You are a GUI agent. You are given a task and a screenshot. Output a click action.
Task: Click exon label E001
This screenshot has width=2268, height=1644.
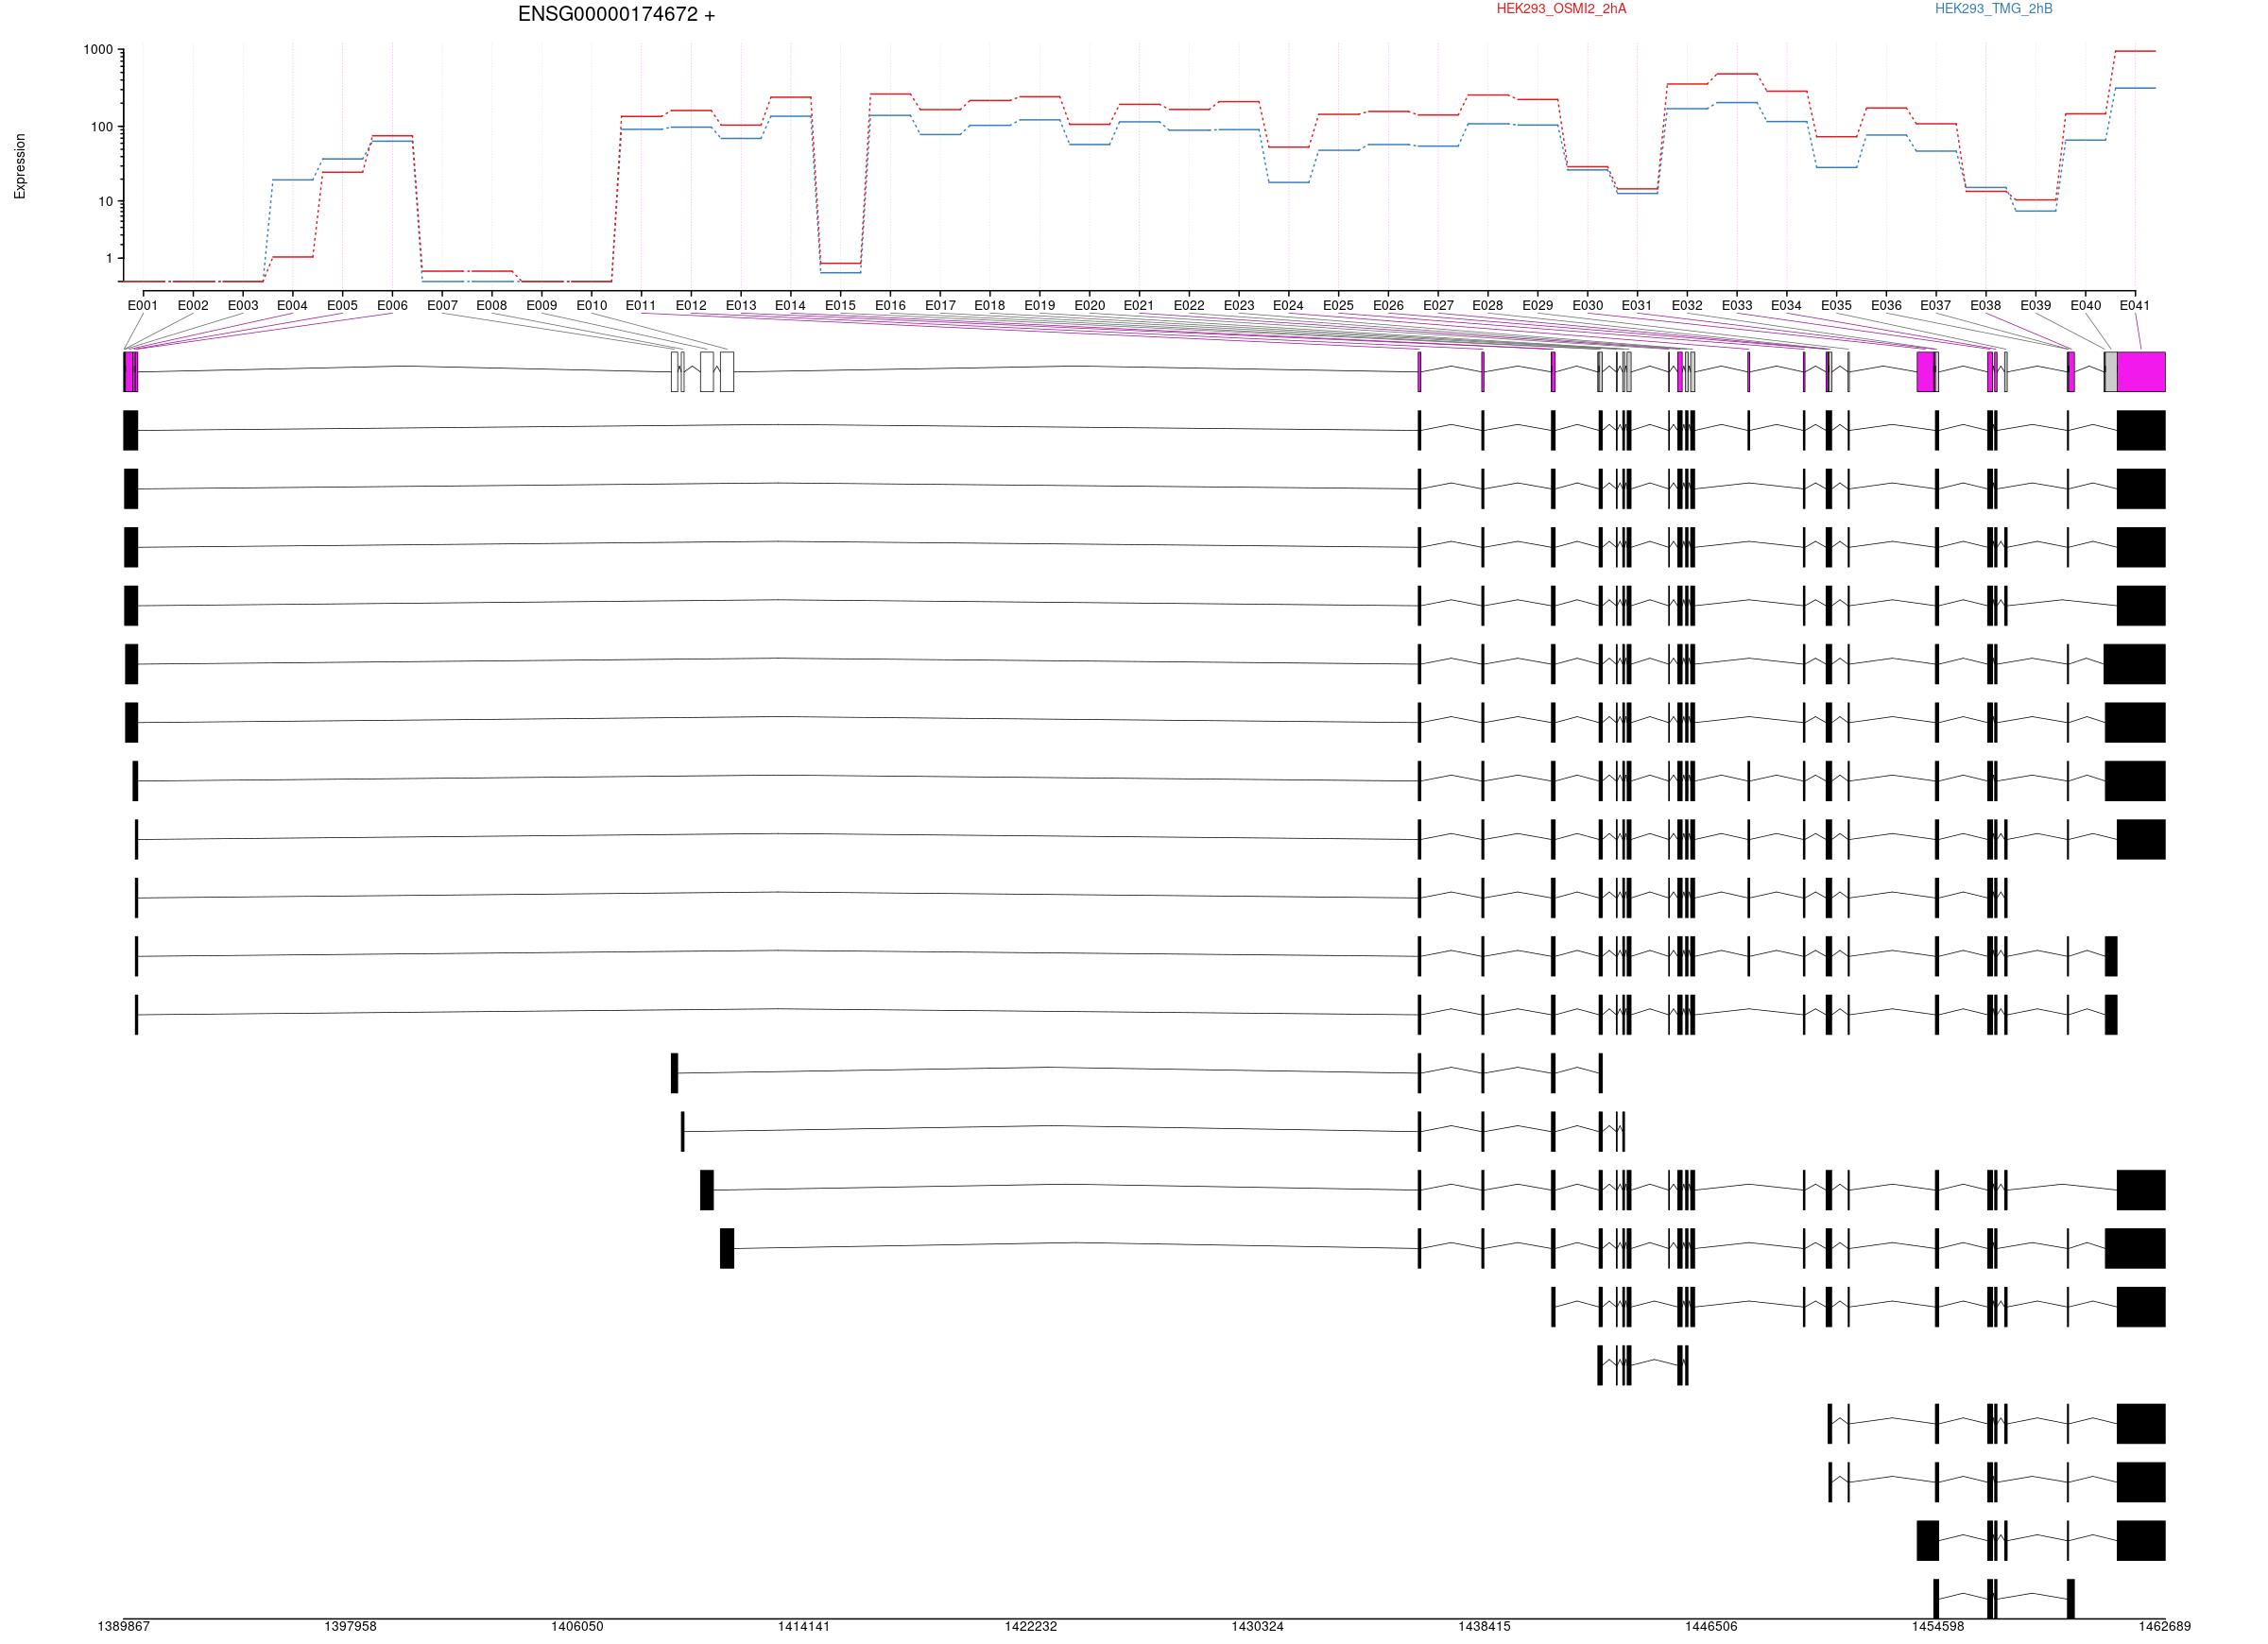click(x=143, y=306)
